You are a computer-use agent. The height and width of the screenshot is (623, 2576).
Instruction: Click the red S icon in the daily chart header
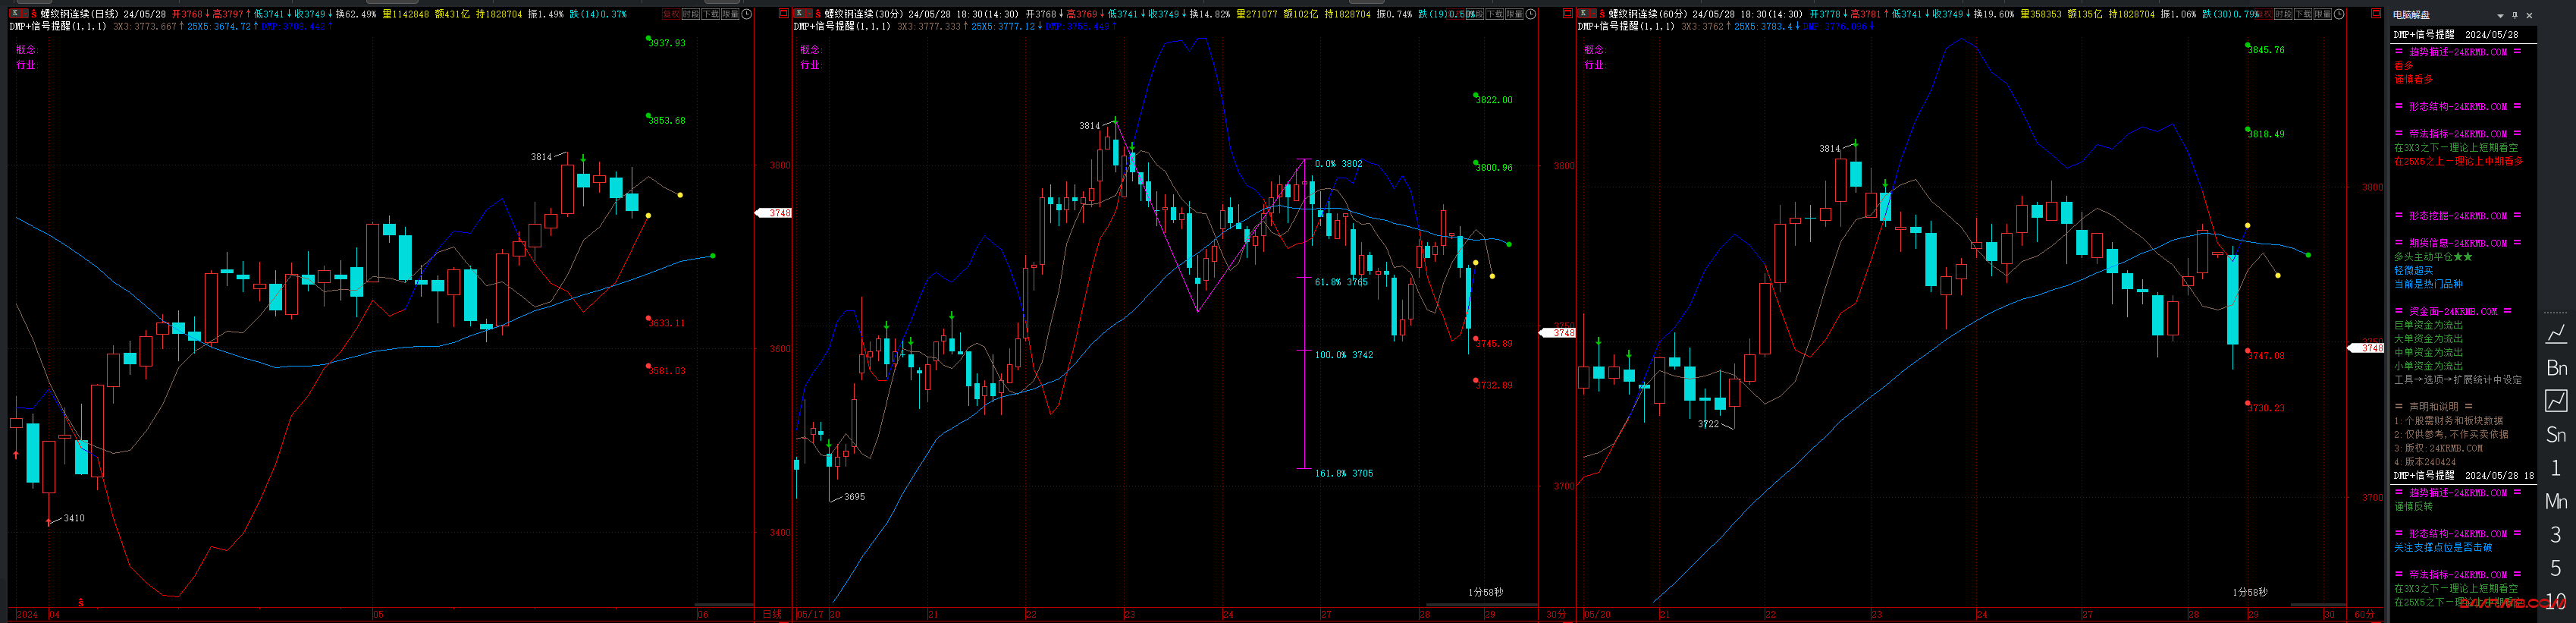click(x=34, y=14)
